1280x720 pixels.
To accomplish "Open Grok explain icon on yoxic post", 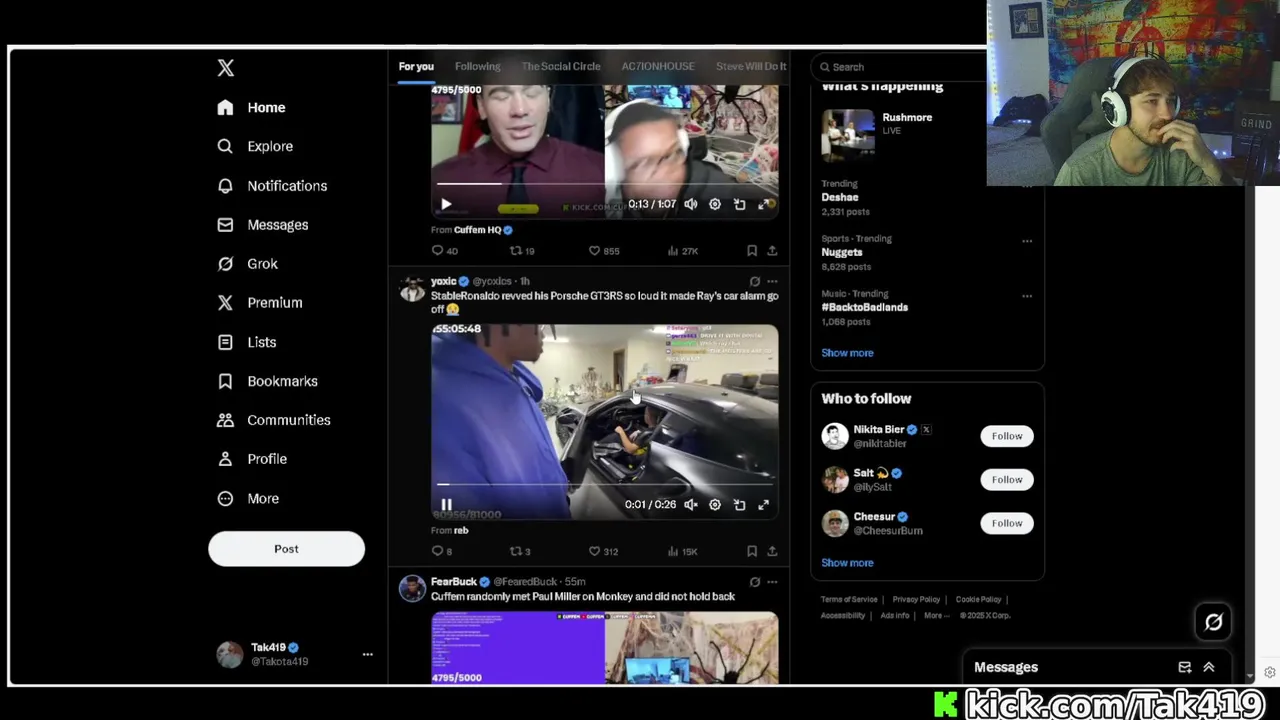I will click(755, 282).
